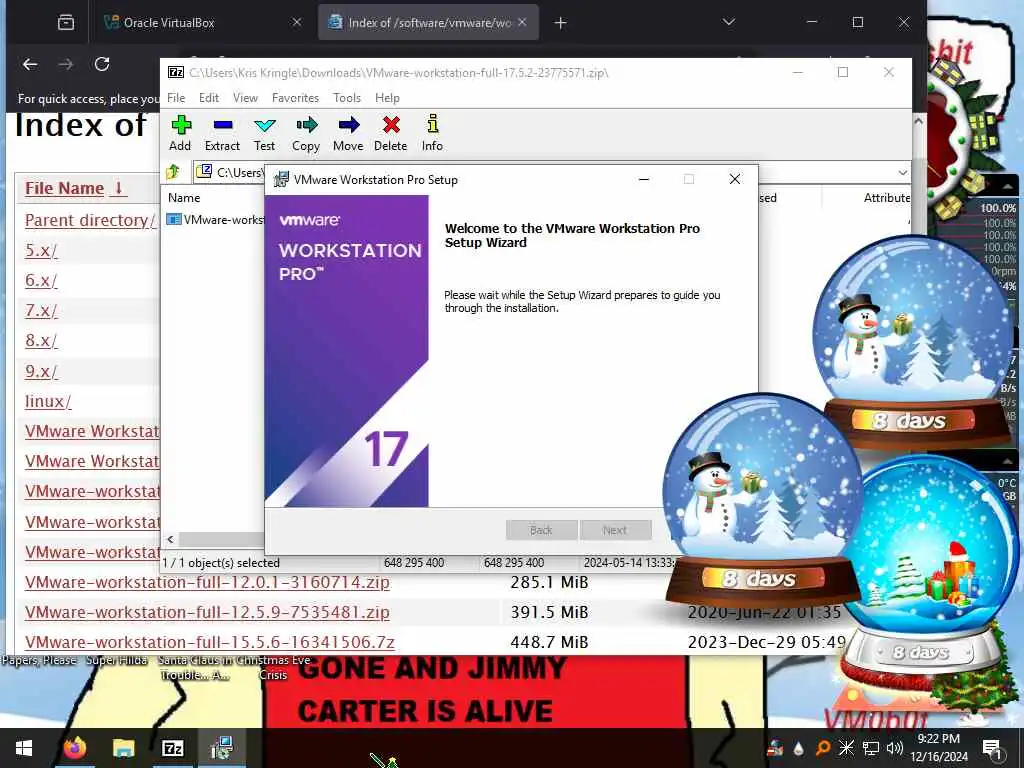Screen dimensions: 1024x768
Task: Open the 7.x/ folder link
Action: click(x=41, y=310)
